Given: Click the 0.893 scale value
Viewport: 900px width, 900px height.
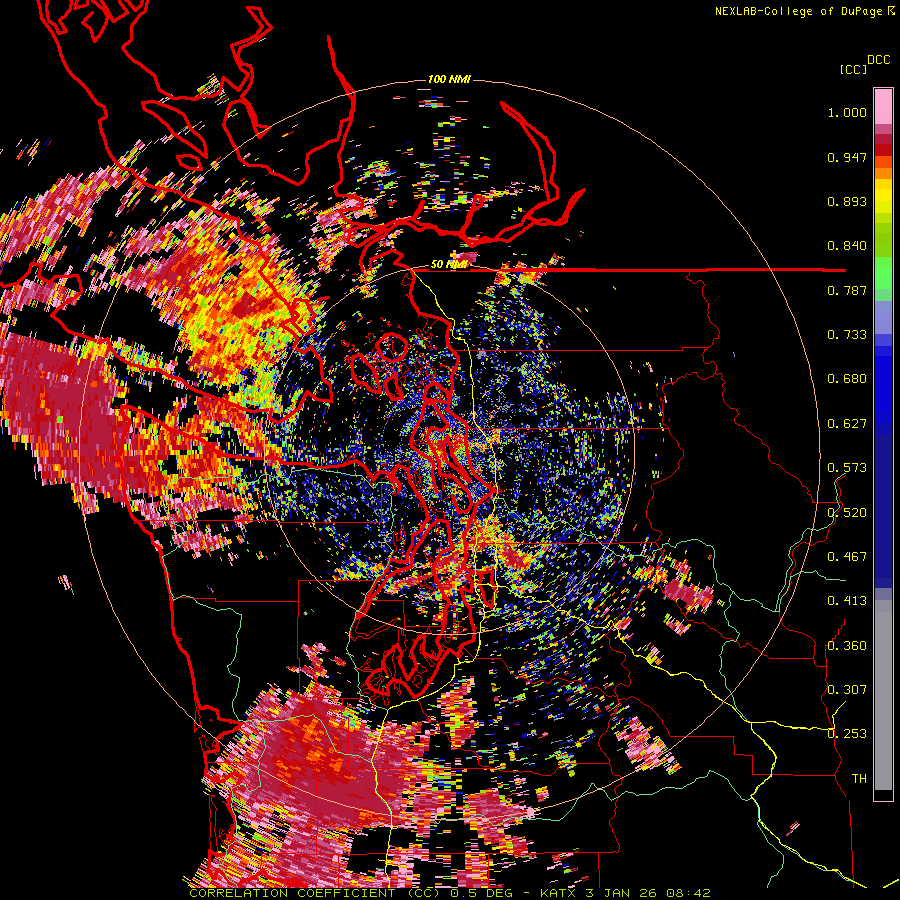Looking at the screenshot, I should [847, 201].
